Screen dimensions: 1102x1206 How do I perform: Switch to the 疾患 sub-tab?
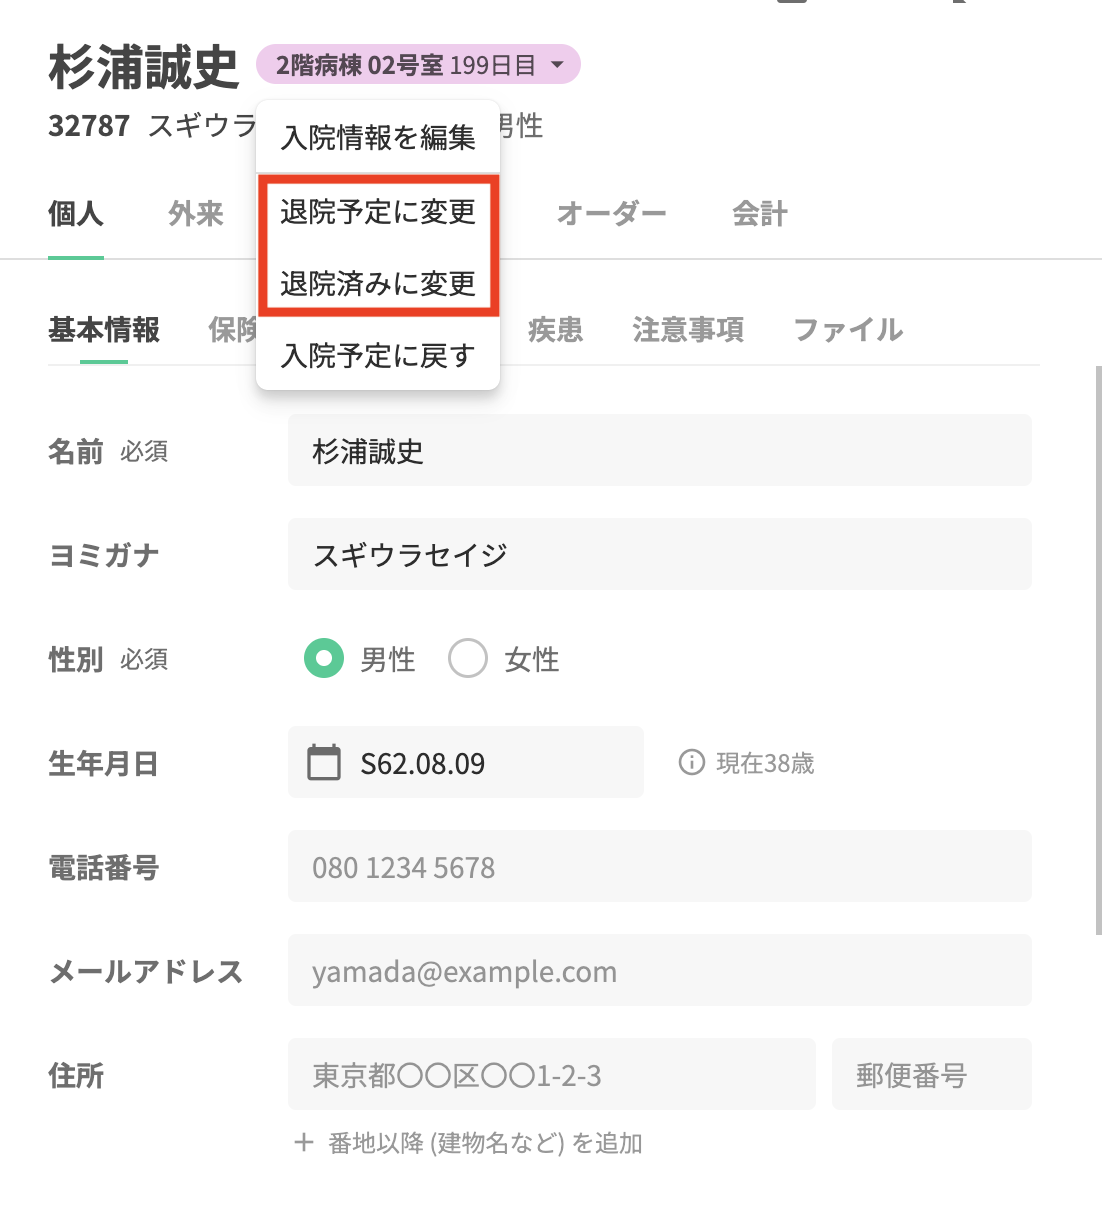[556, 329]
